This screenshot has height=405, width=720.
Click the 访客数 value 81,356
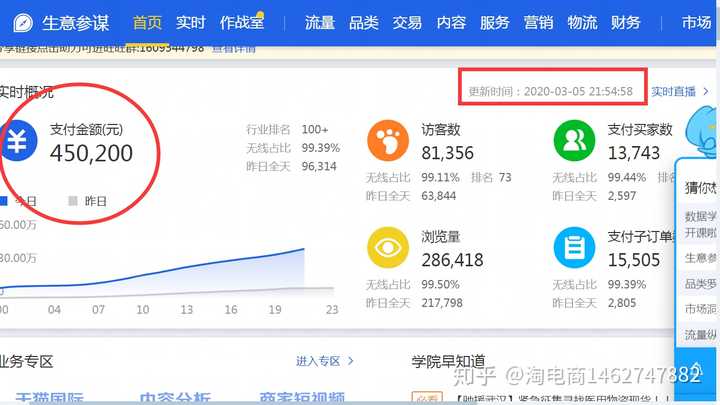447,153
